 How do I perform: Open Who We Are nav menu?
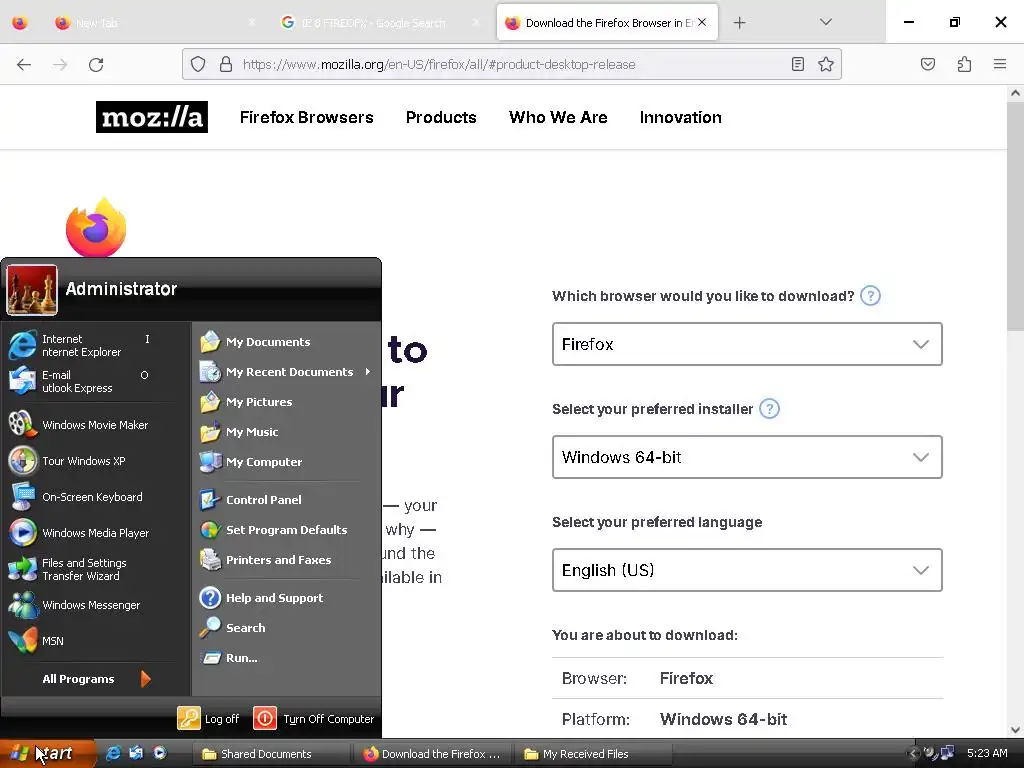point(558,118)
